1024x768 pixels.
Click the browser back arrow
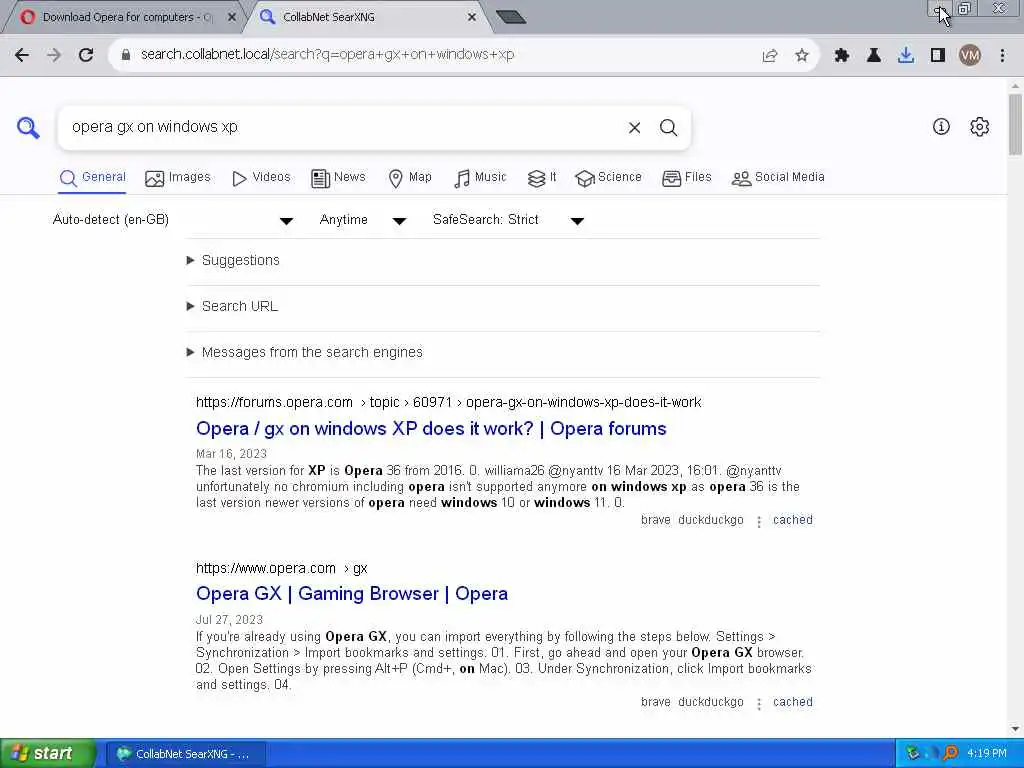click(x=22, y=55)
